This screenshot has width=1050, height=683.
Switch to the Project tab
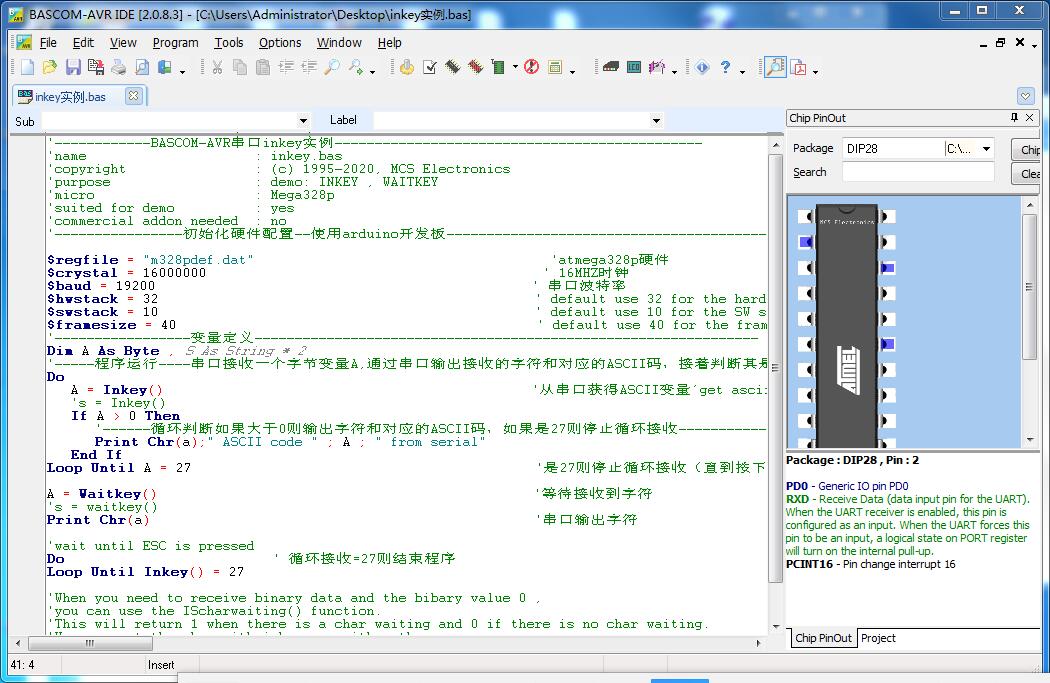(x=878, y=638)
